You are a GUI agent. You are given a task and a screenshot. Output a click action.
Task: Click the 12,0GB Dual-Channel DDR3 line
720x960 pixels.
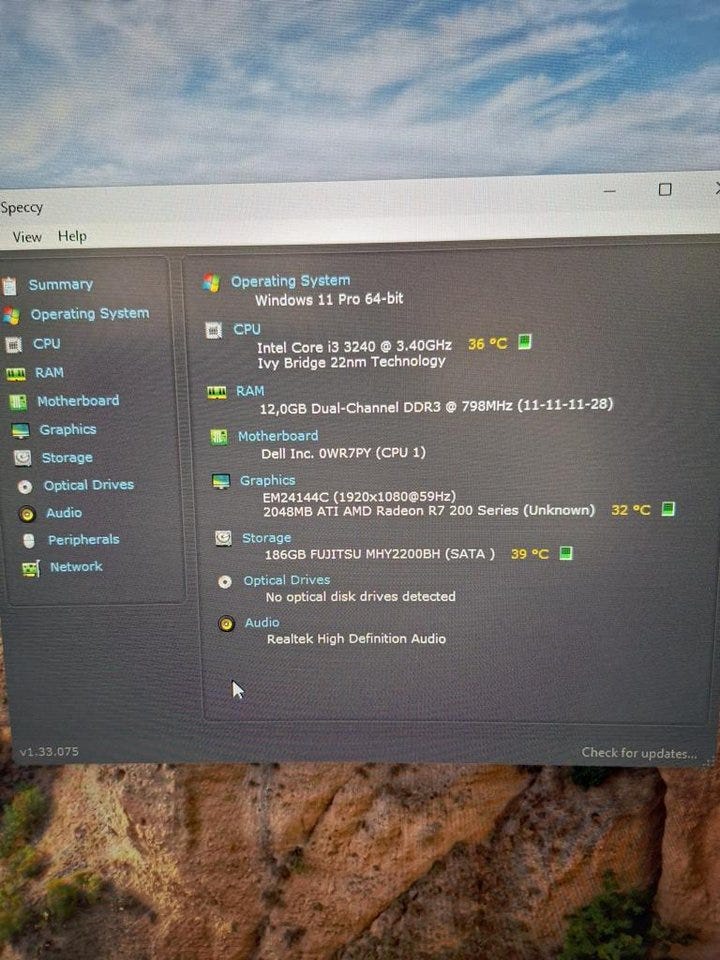(x=437, y=407)
